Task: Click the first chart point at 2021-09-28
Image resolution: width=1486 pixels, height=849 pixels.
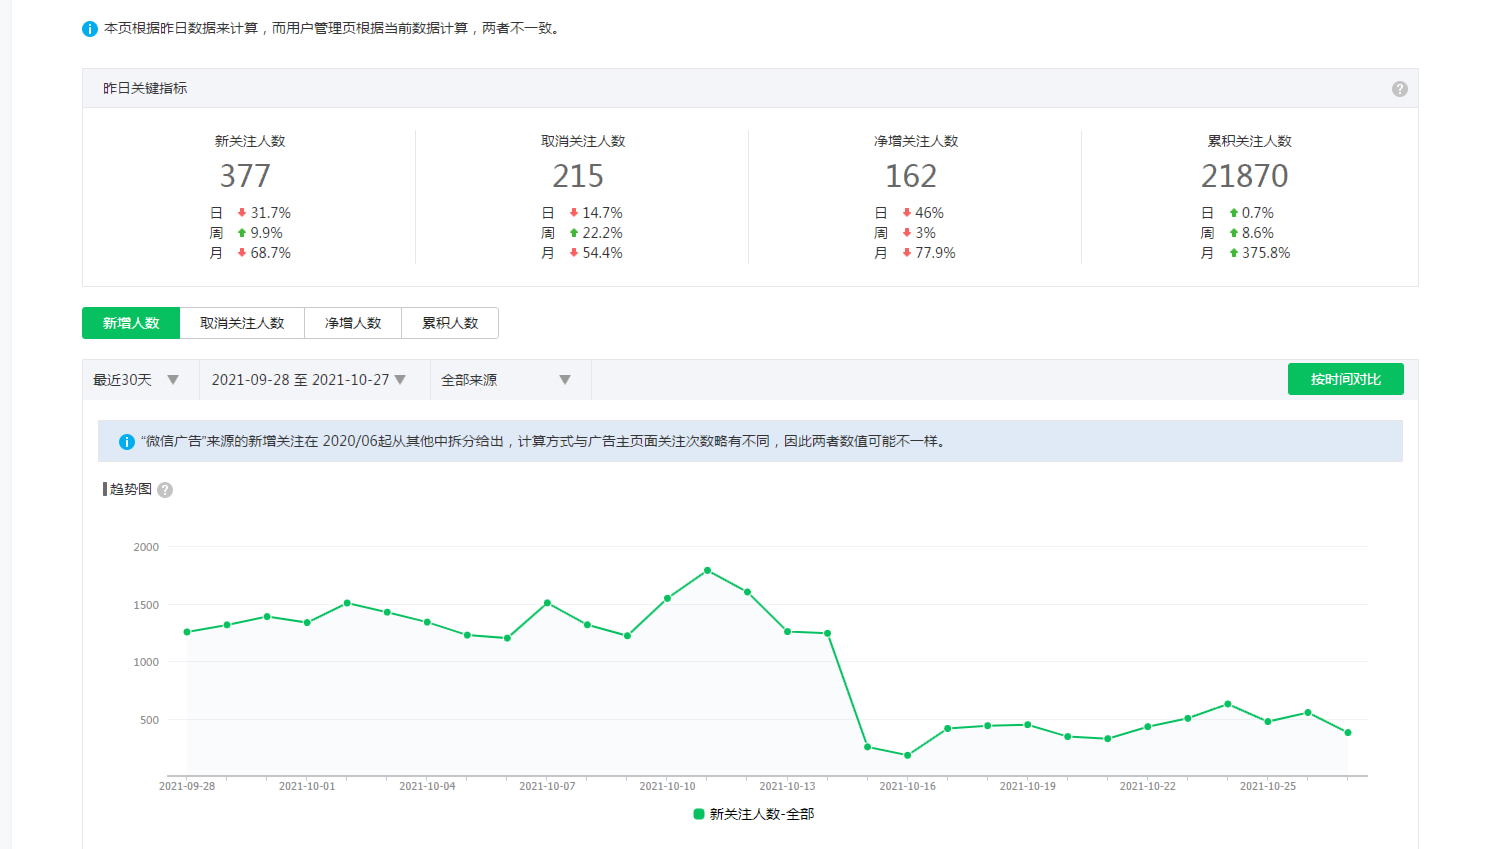Action: [187, 632]
